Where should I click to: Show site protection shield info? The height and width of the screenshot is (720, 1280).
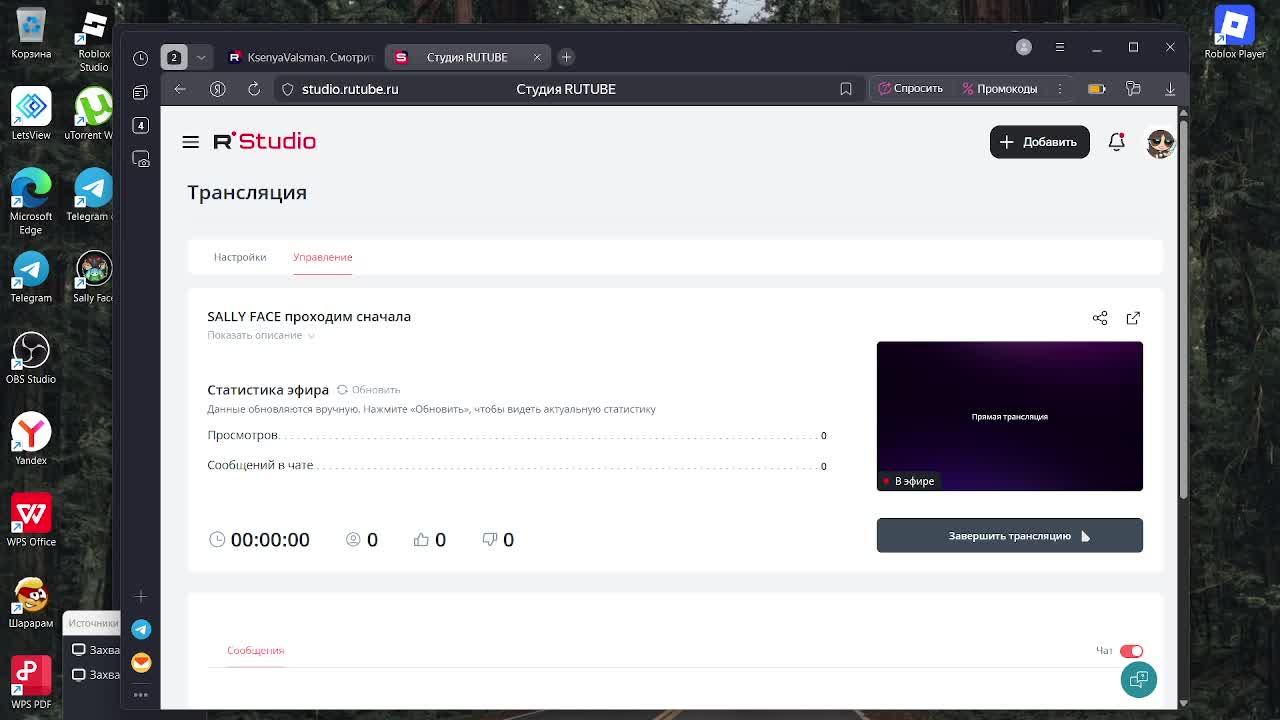click(x=288, y=89)
